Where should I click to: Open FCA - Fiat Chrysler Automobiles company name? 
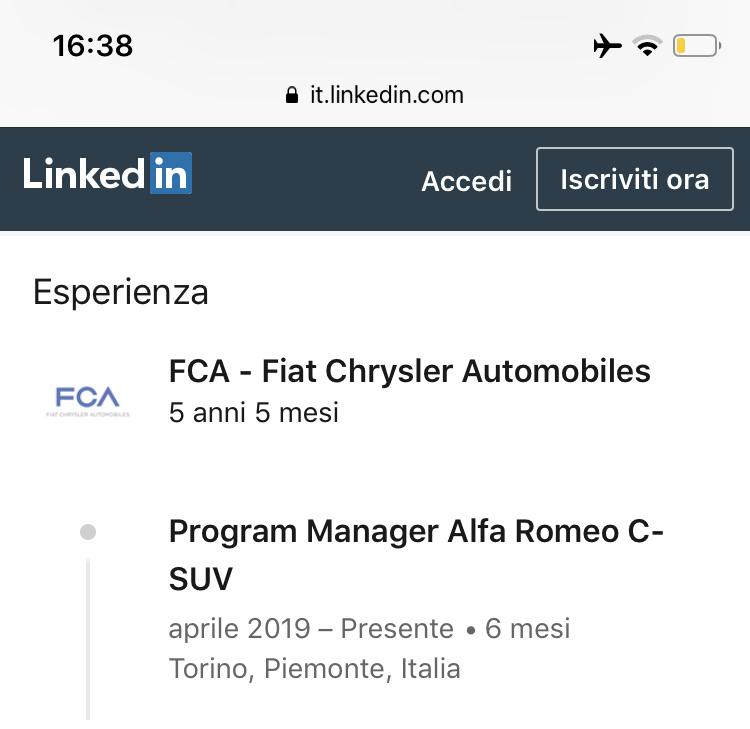click(410, 371)
